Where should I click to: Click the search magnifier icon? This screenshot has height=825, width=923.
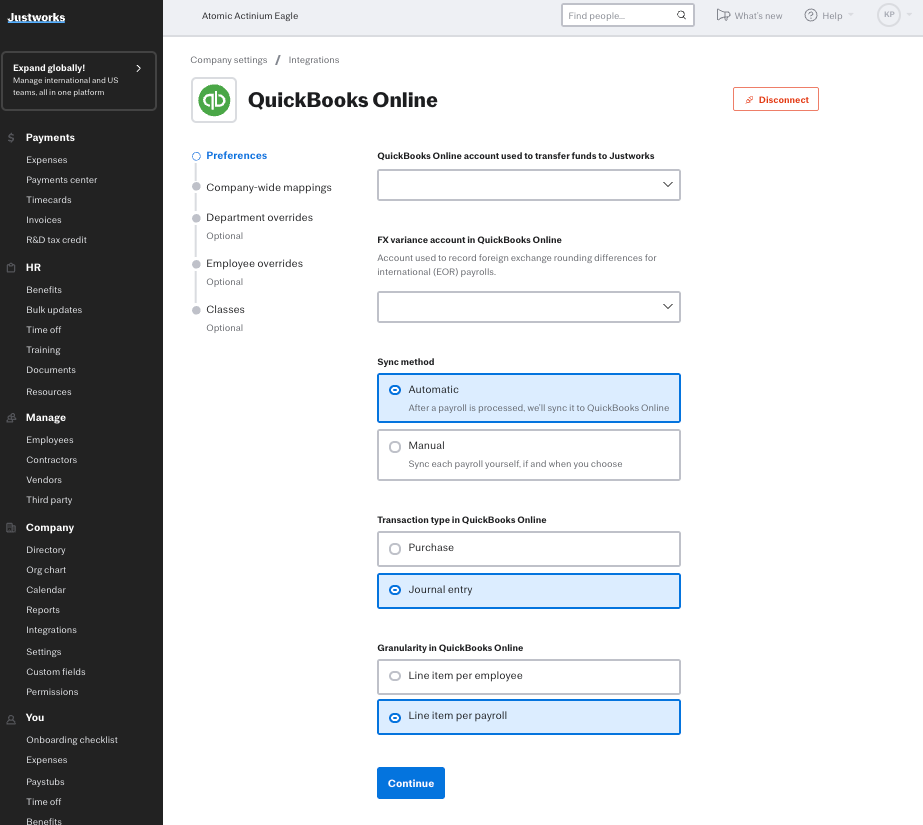point(681,16)
